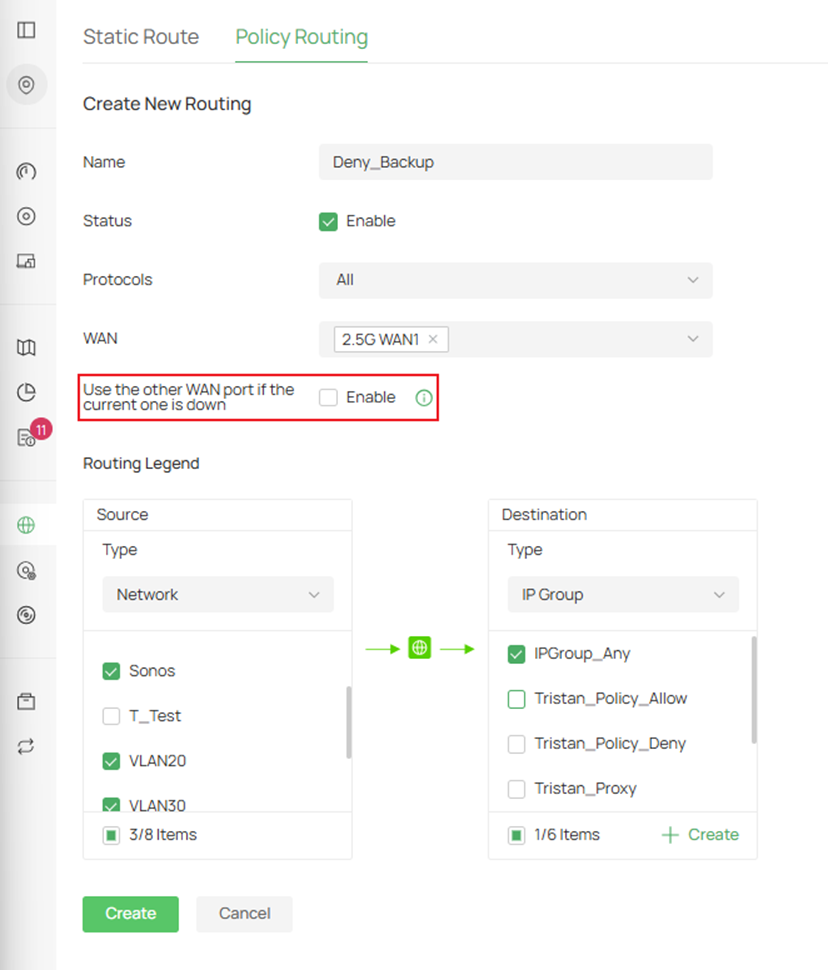The width and height of the screenshot is (828, 970).
Task: Click the Source list scrollbar
Action: [x=349, y=722]
